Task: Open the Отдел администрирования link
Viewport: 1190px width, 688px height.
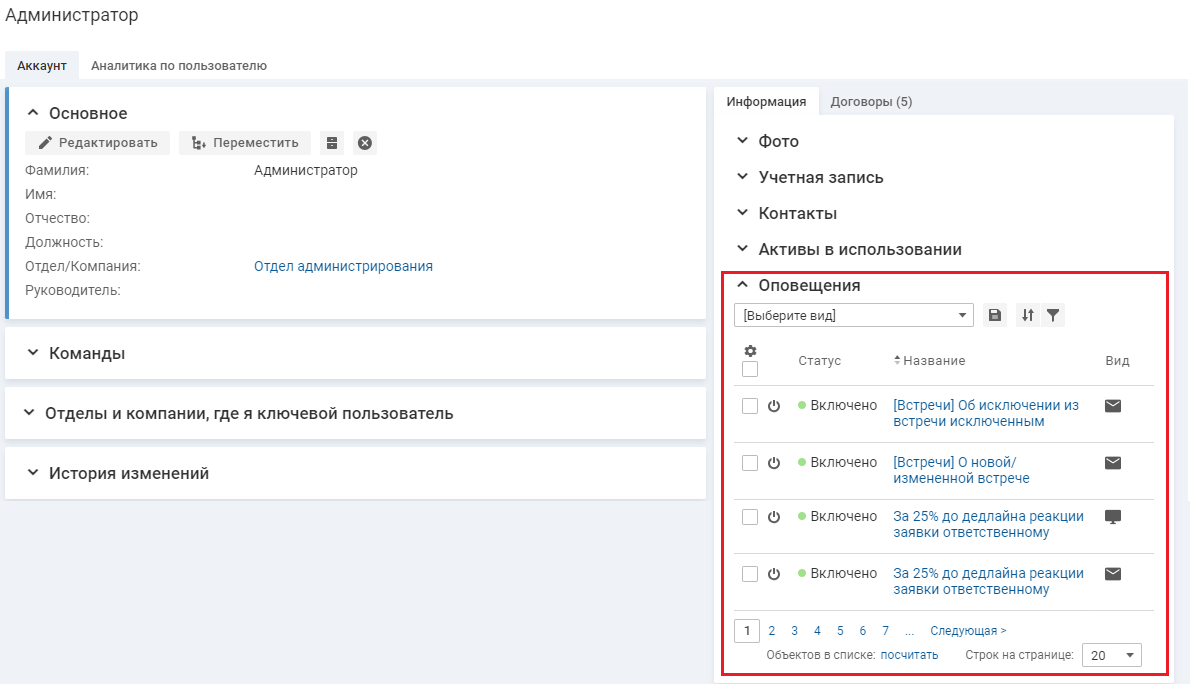Action: point(343,266)
